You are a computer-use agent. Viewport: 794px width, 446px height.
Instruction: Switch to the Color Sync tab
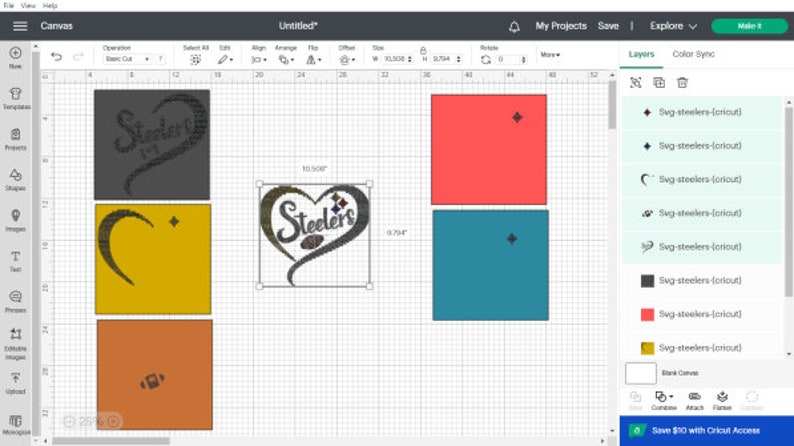(693, 54)
